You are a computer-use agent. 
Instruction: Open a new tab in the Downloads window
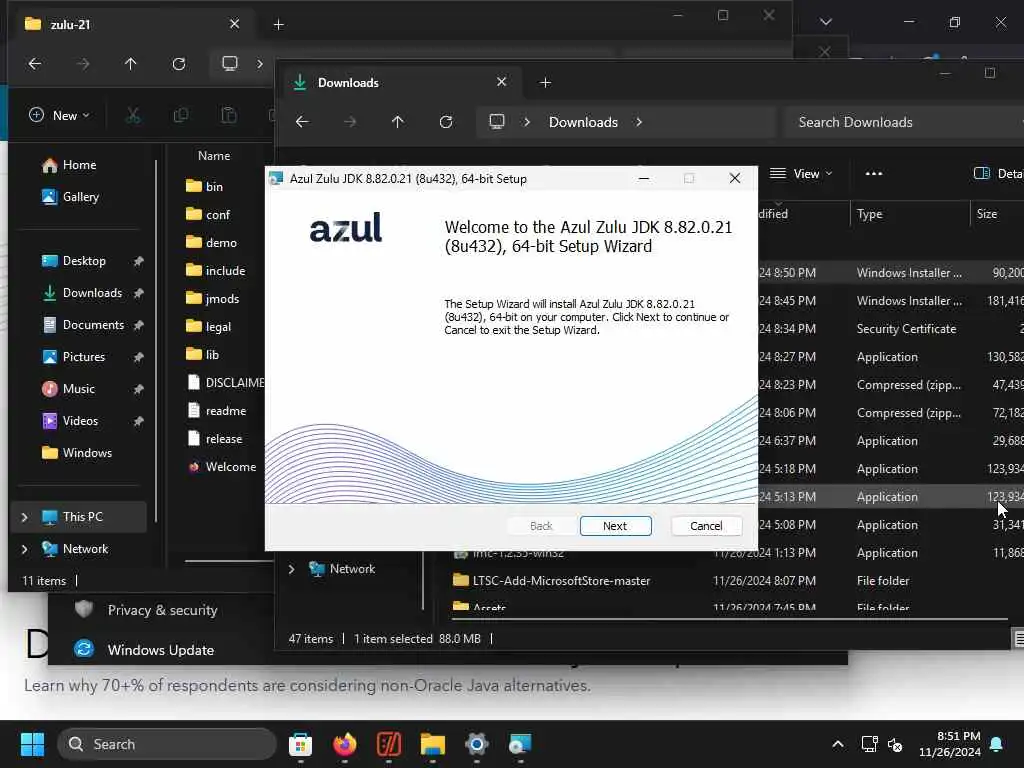click(545, 83)
